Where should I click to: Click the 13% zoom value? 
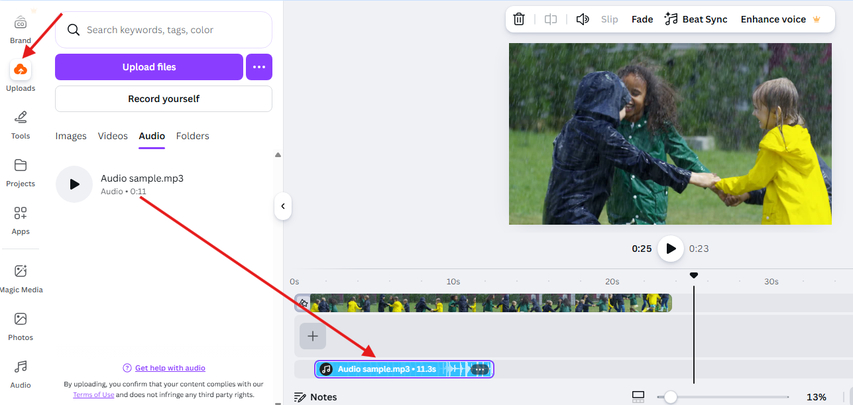click(x=816, y=397)
